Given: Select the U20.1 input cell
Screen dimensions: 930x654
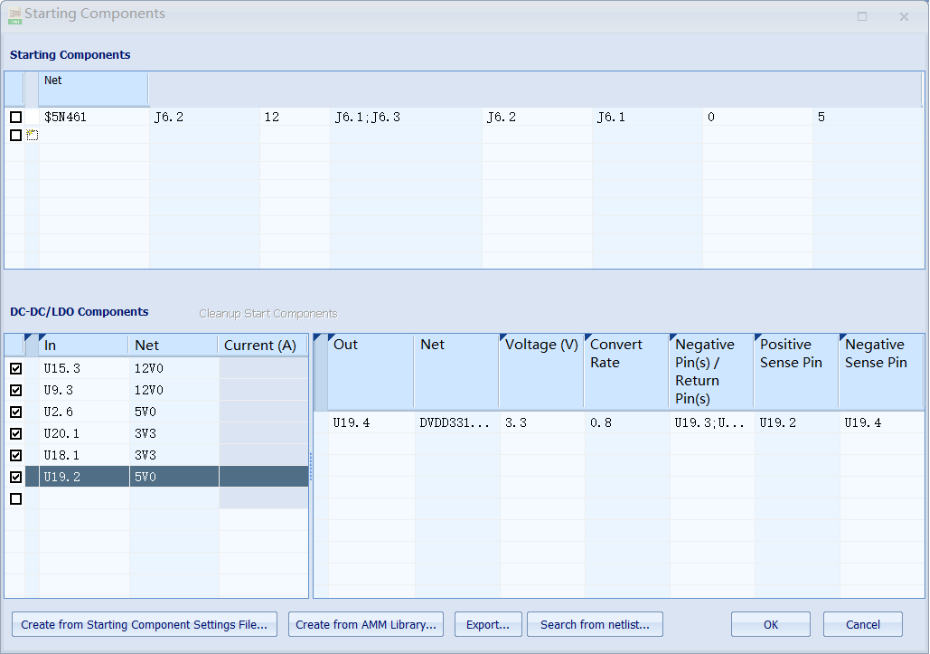Looking at the screenshot, I should point(84,433).
